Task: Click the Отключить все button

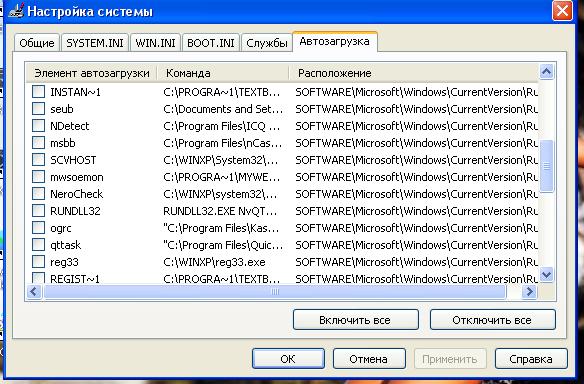Action: pyautogui.click(x=492, y=320)
